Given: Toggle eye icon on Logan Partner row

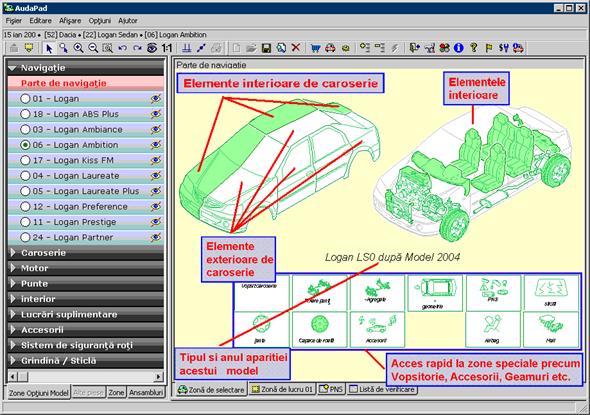Looking at the screenshot, I should 155,237.
